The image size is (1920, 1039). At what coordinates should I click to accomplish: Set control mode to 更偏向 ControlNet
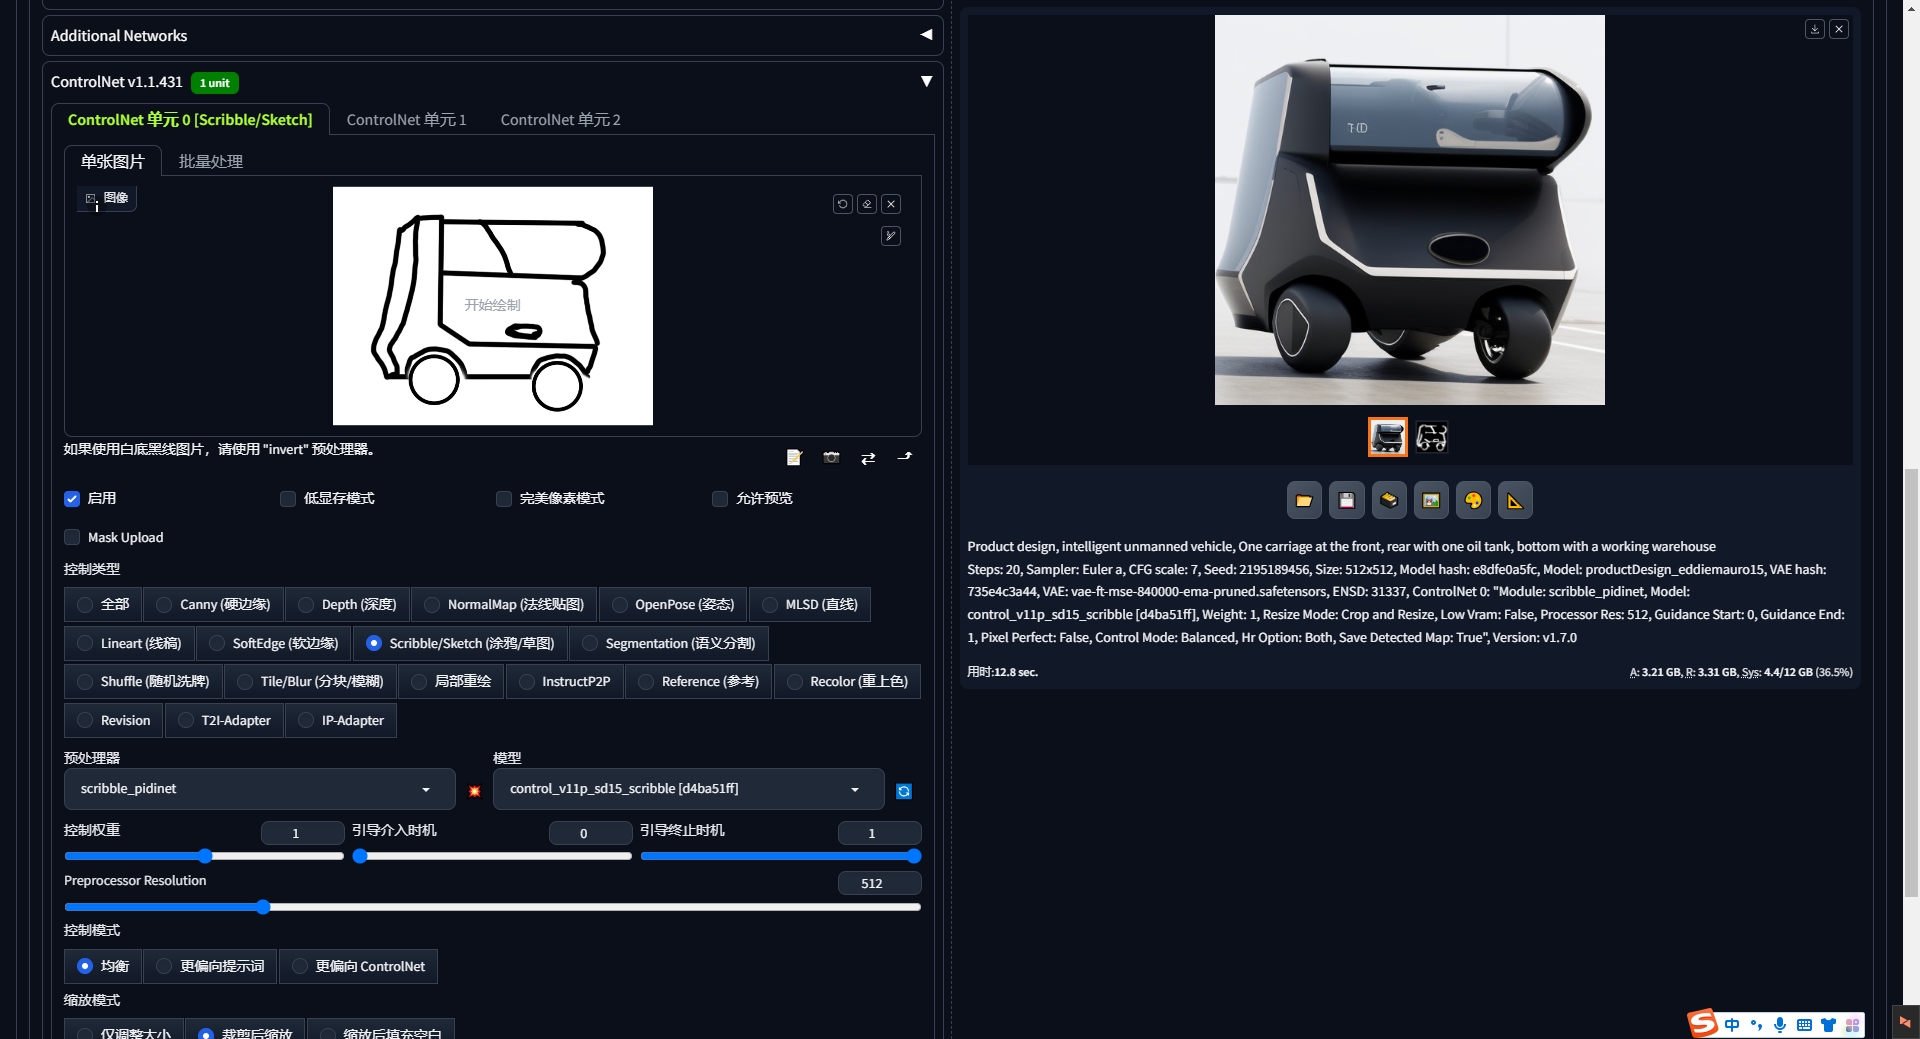tap(299, 966)
